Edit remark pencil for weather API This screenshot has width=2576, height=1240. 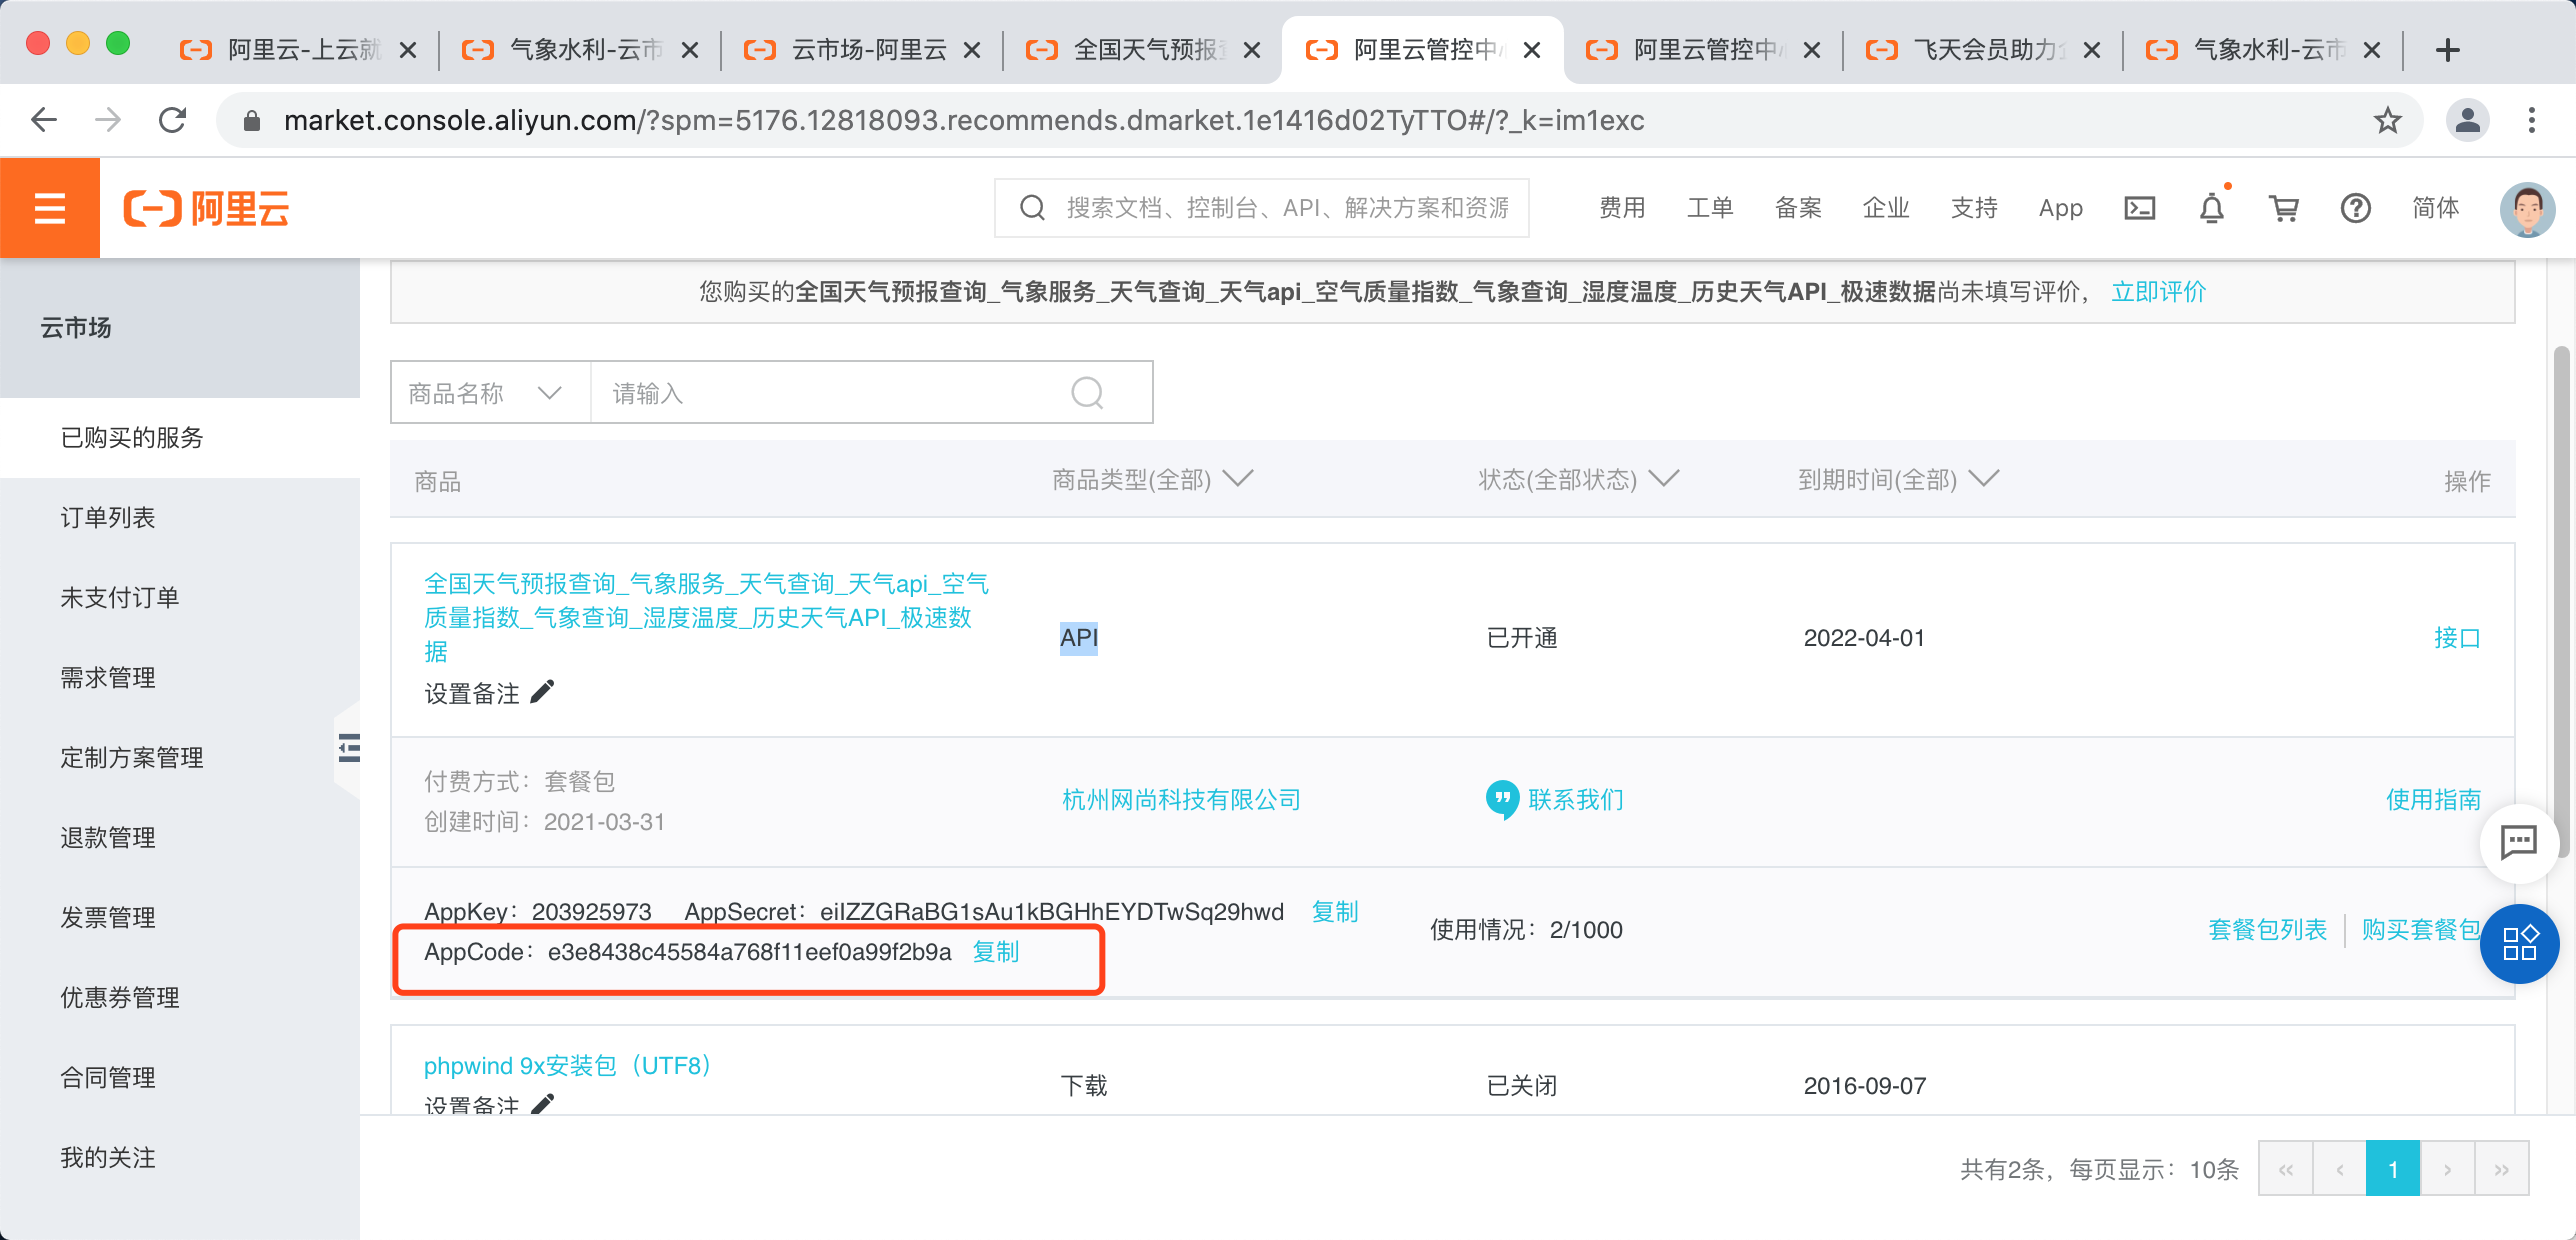pyautogui.click(x=542, y=692)
